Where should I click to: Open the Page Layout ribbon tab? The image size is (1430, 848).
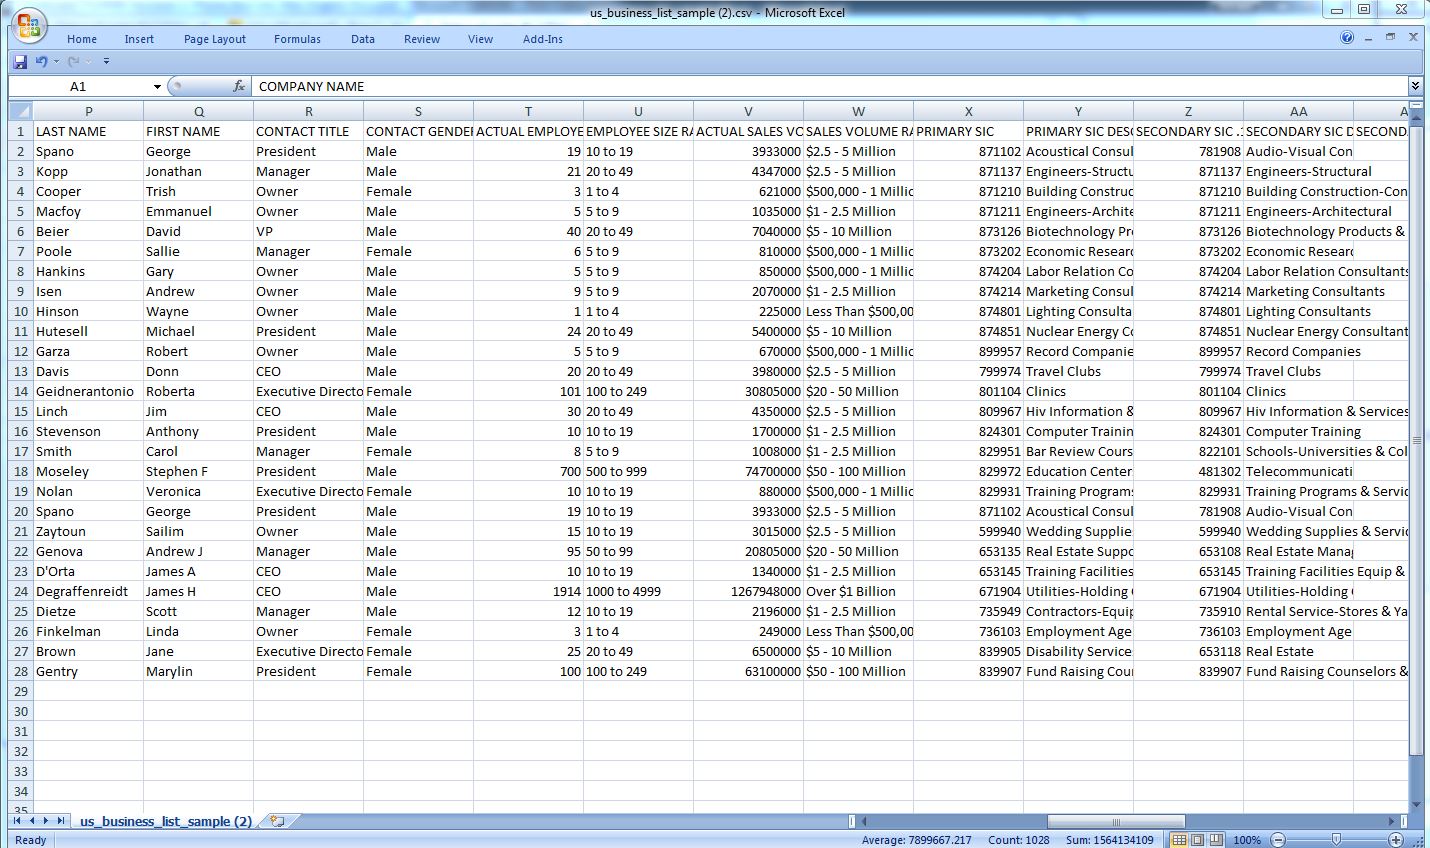pos(214,39)
